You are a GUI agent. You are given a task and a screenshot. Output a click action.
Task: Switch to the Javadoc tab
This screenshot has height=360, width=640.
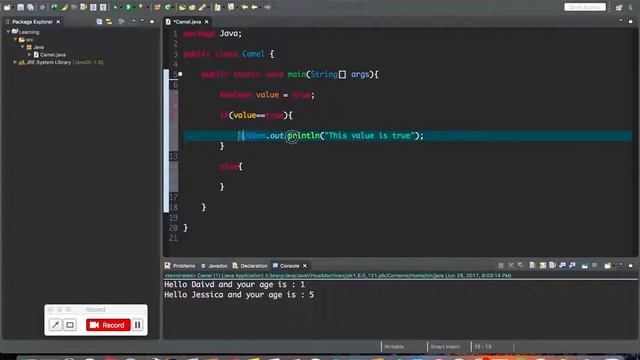pyautogui.click(x=218, y=266)
